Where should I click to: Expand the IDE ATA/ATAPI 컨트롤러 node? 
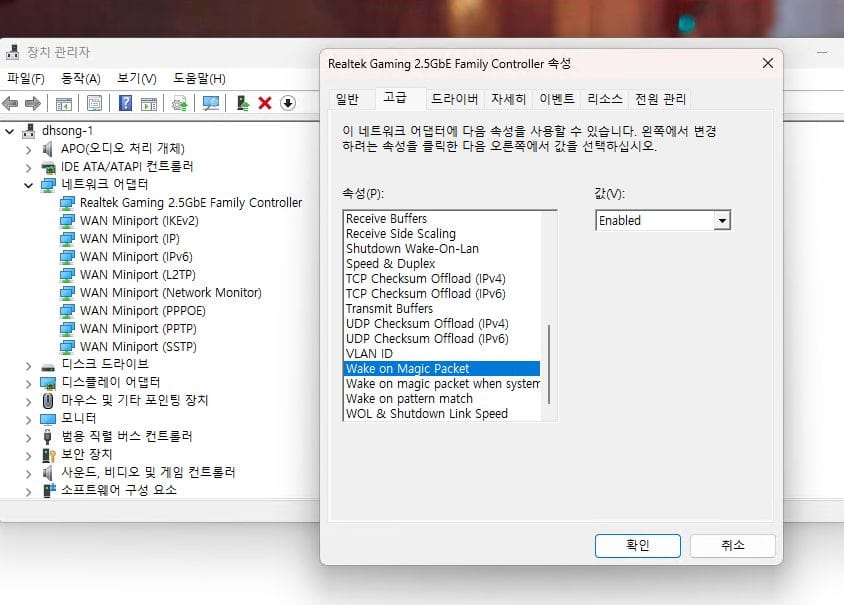(x=29, y=168)
